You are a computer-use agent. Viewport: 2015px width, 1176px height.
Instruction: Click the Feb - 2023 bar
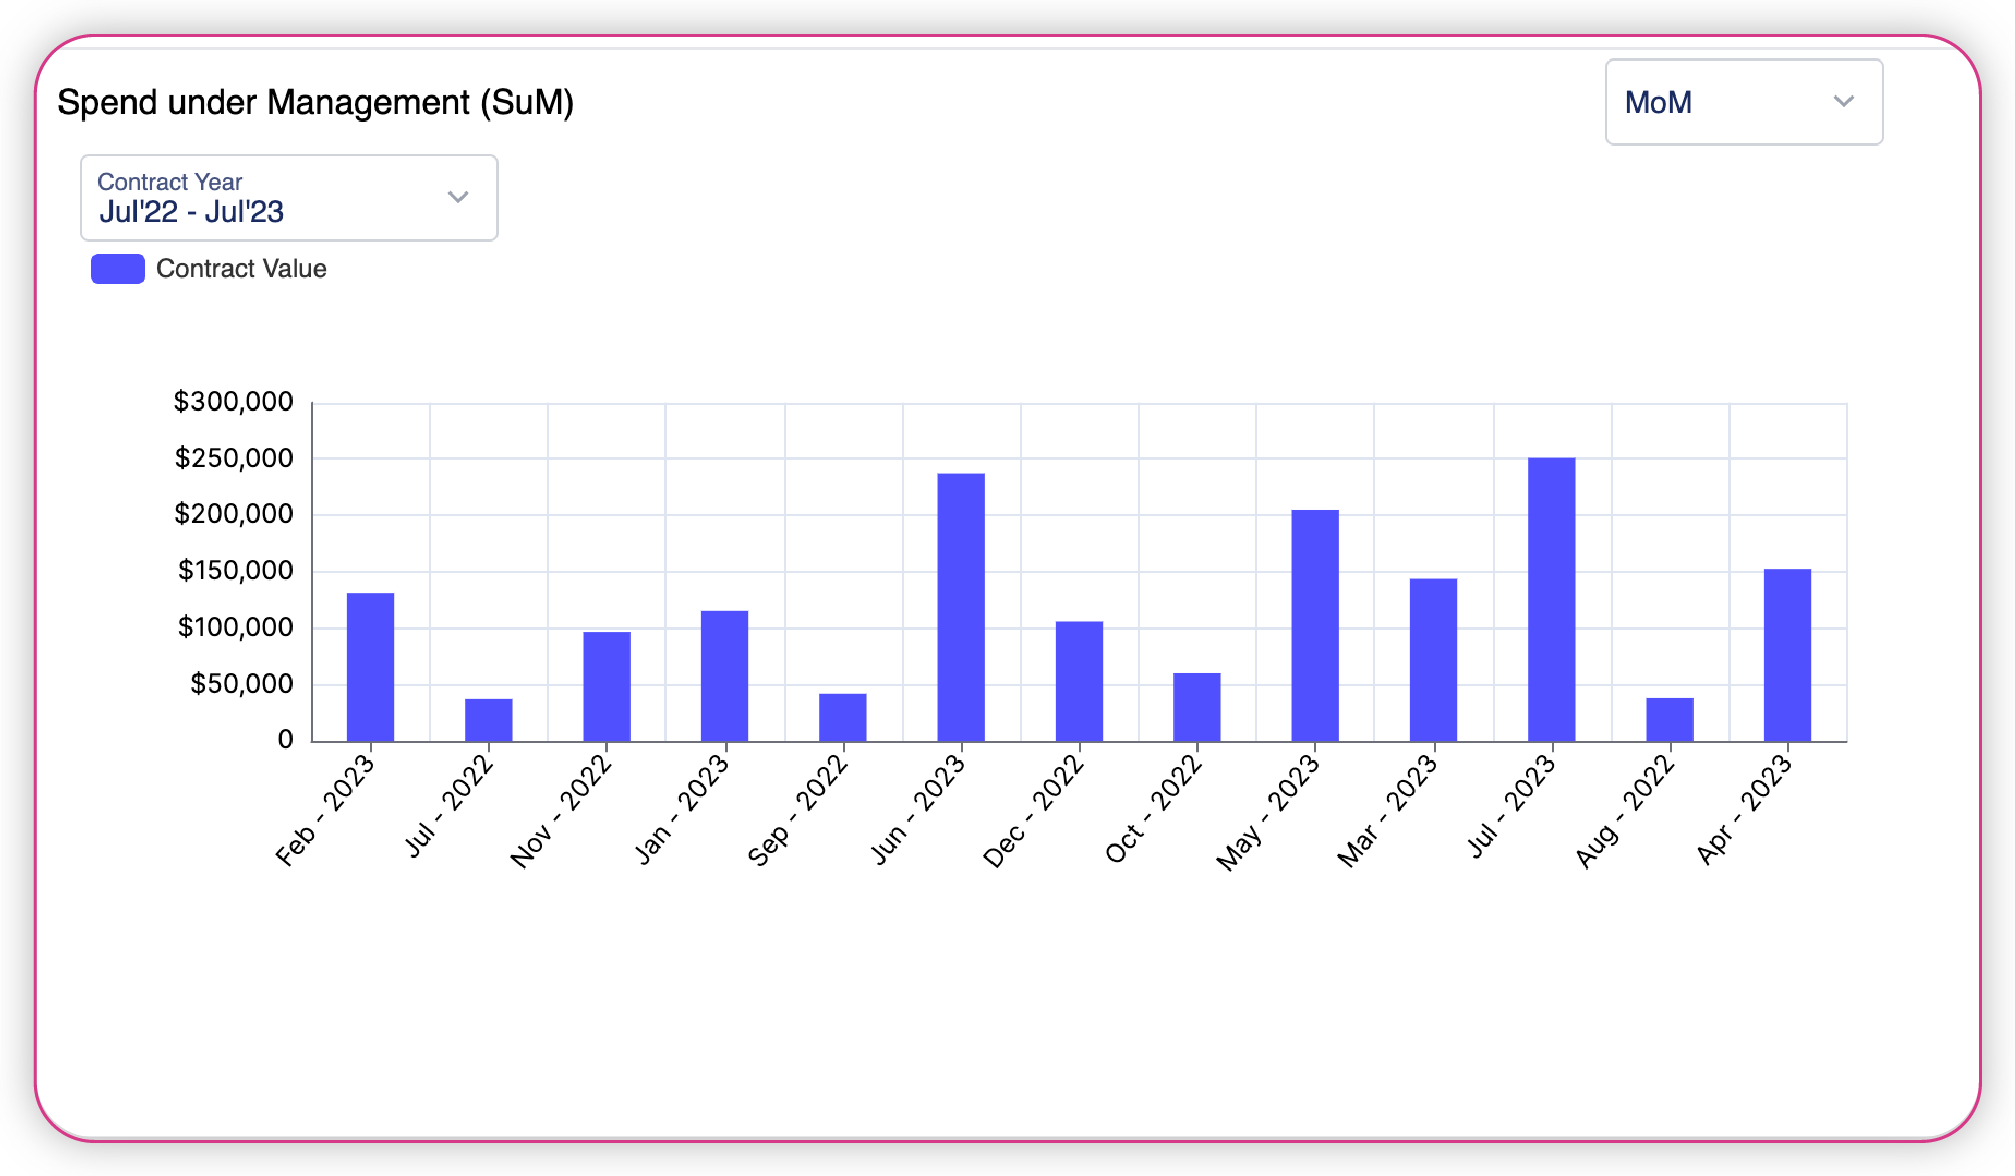point(370,667)
